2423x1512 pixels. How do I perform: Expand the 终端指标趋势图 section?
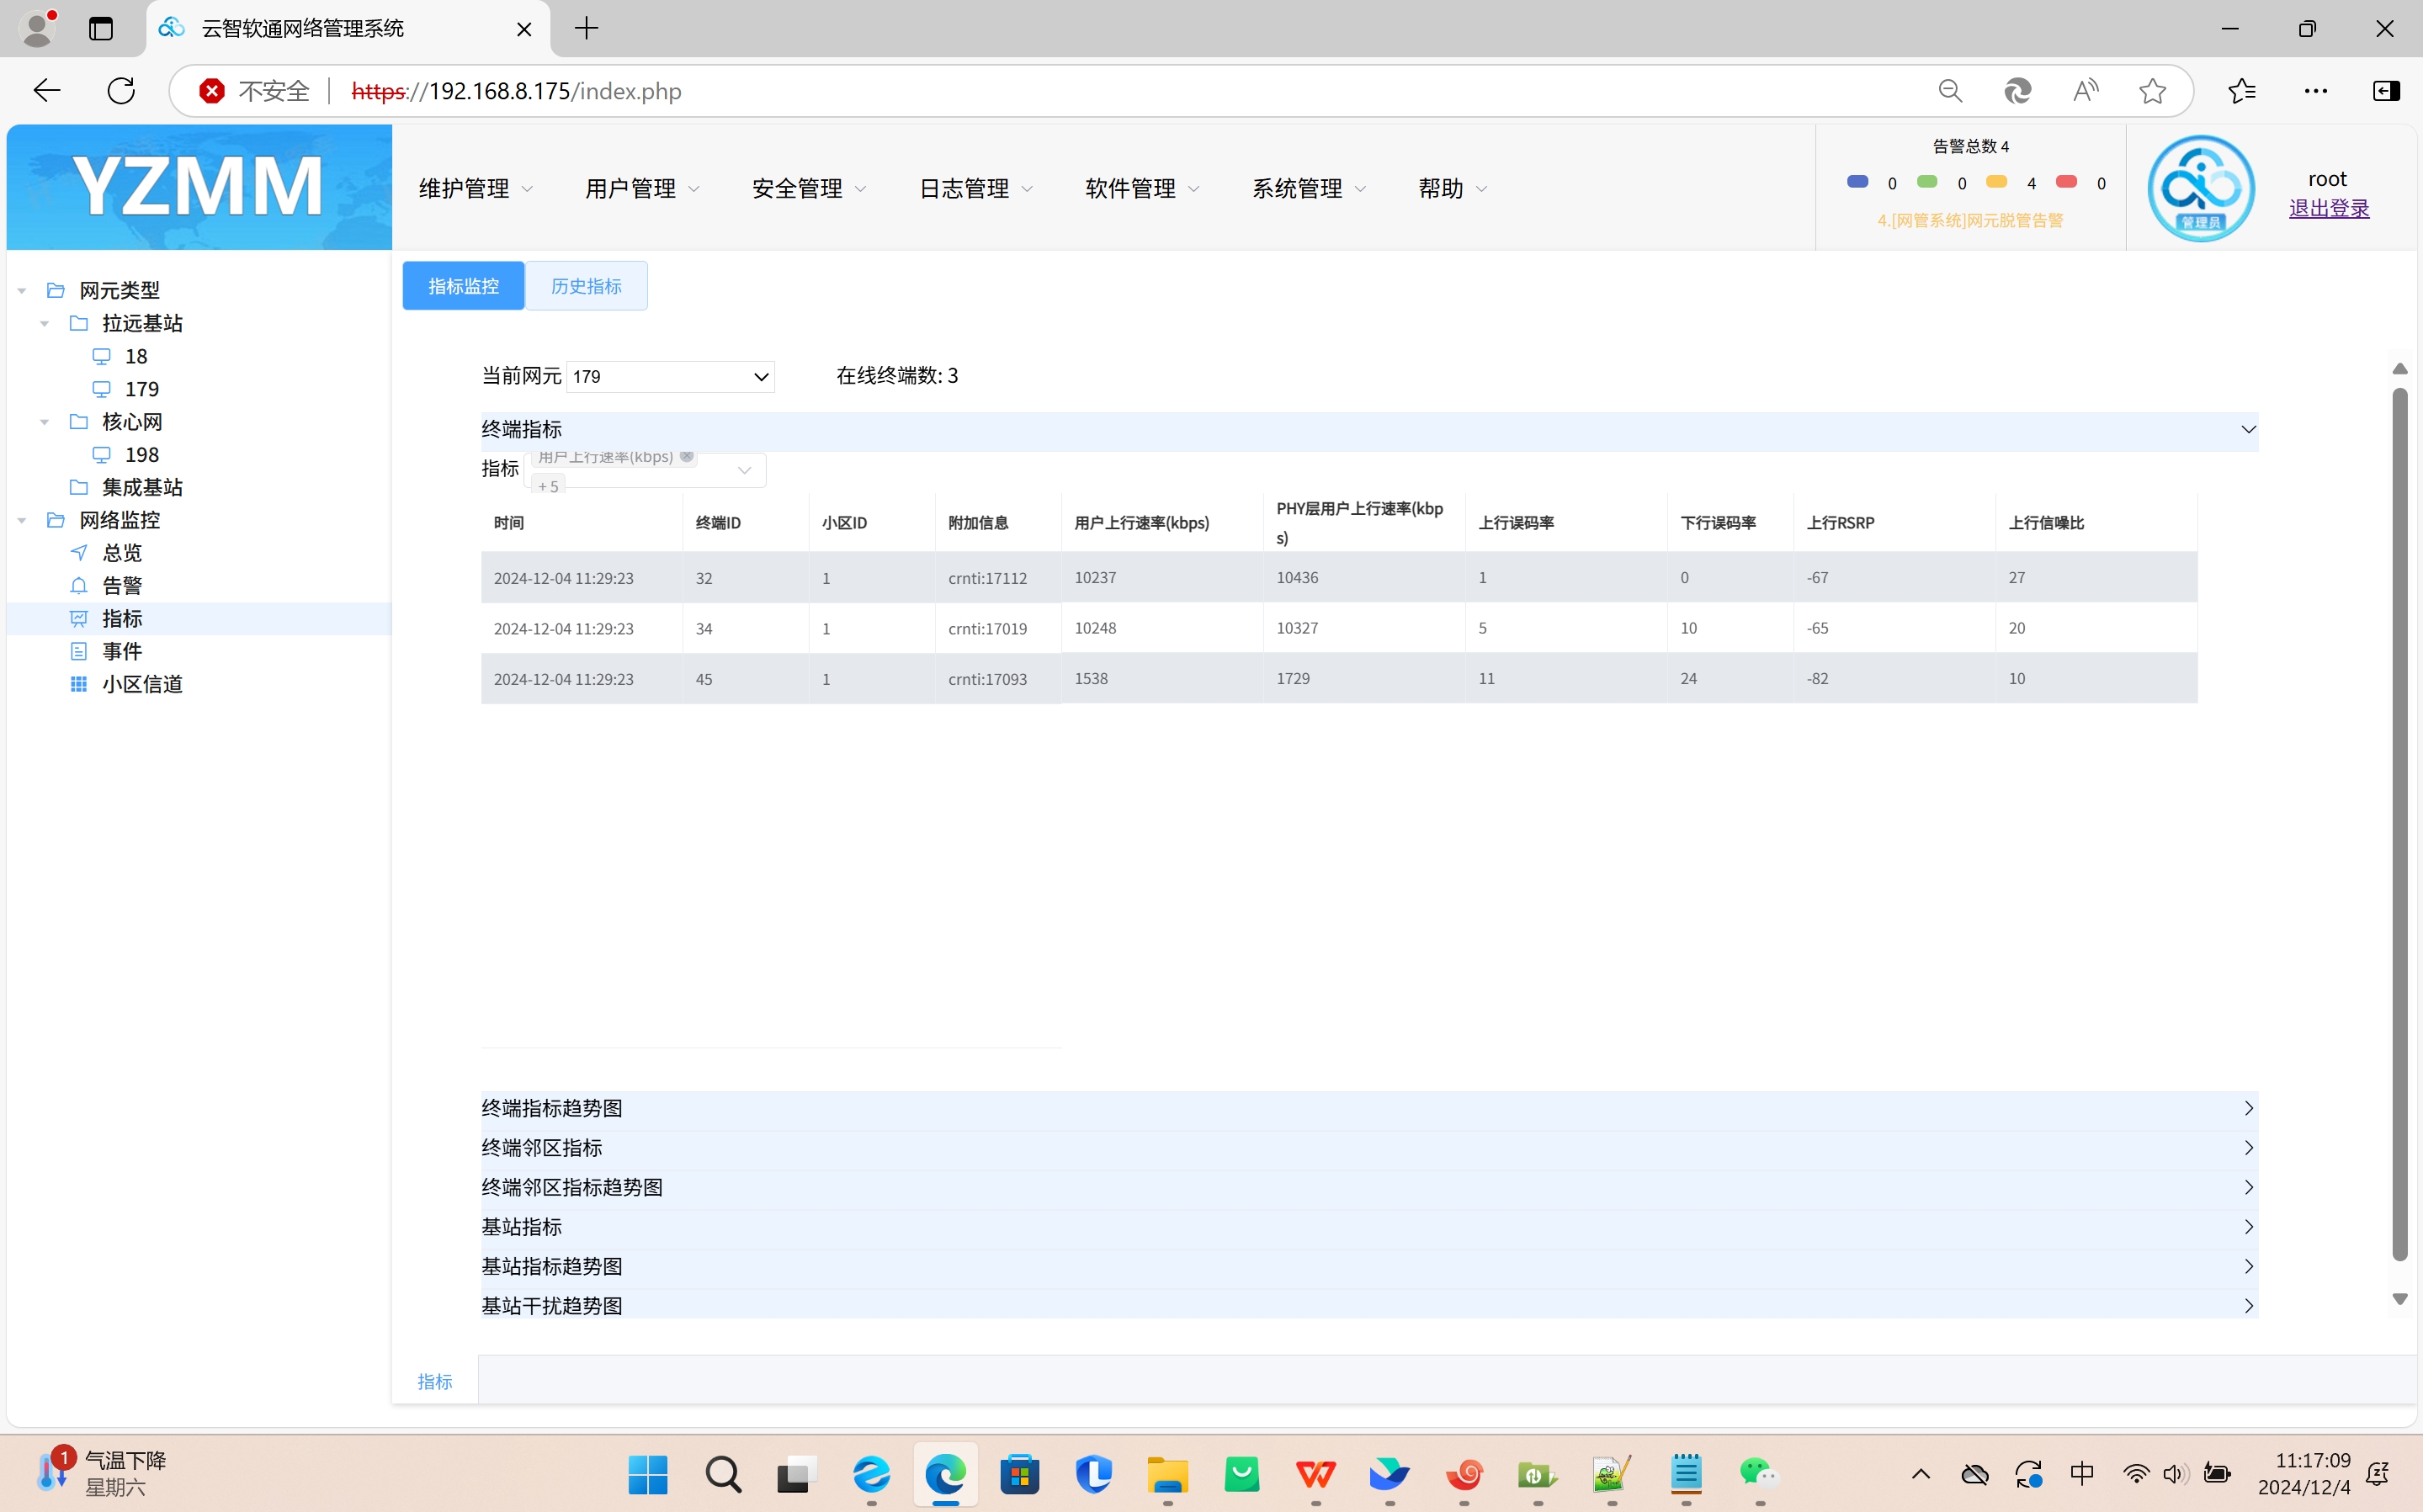click(1369, 1108)
